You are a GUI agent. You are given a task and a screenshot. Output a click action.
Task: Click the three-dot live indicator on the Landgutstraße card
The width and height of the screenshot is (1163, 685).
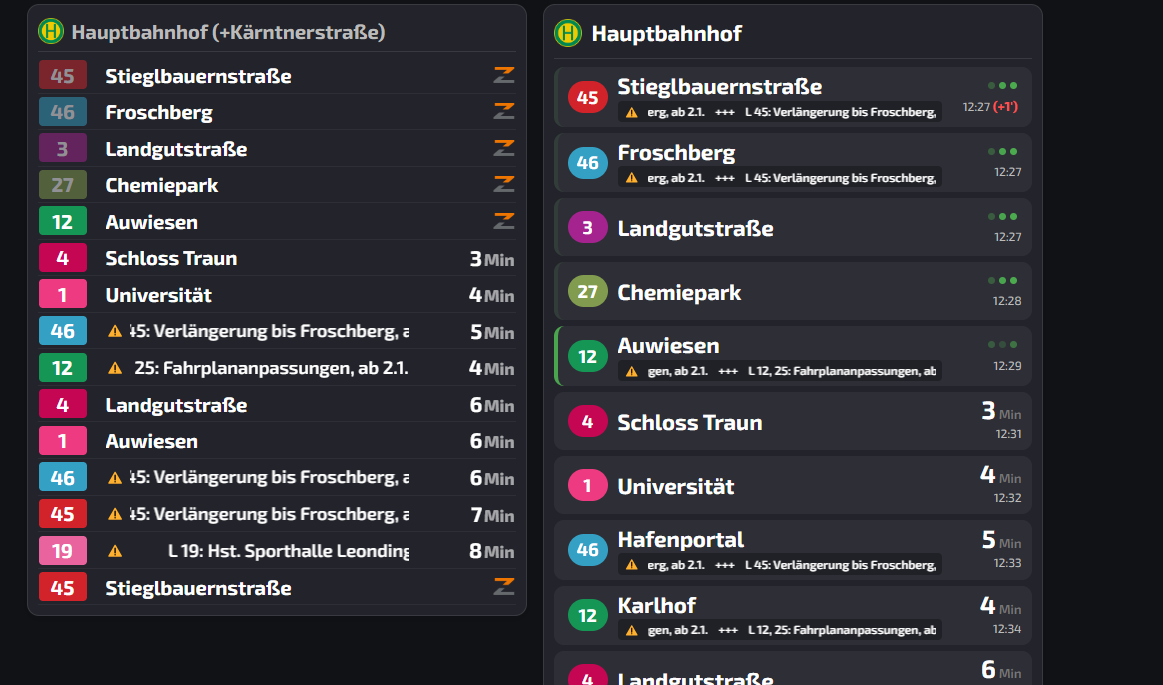point(1002,216)
